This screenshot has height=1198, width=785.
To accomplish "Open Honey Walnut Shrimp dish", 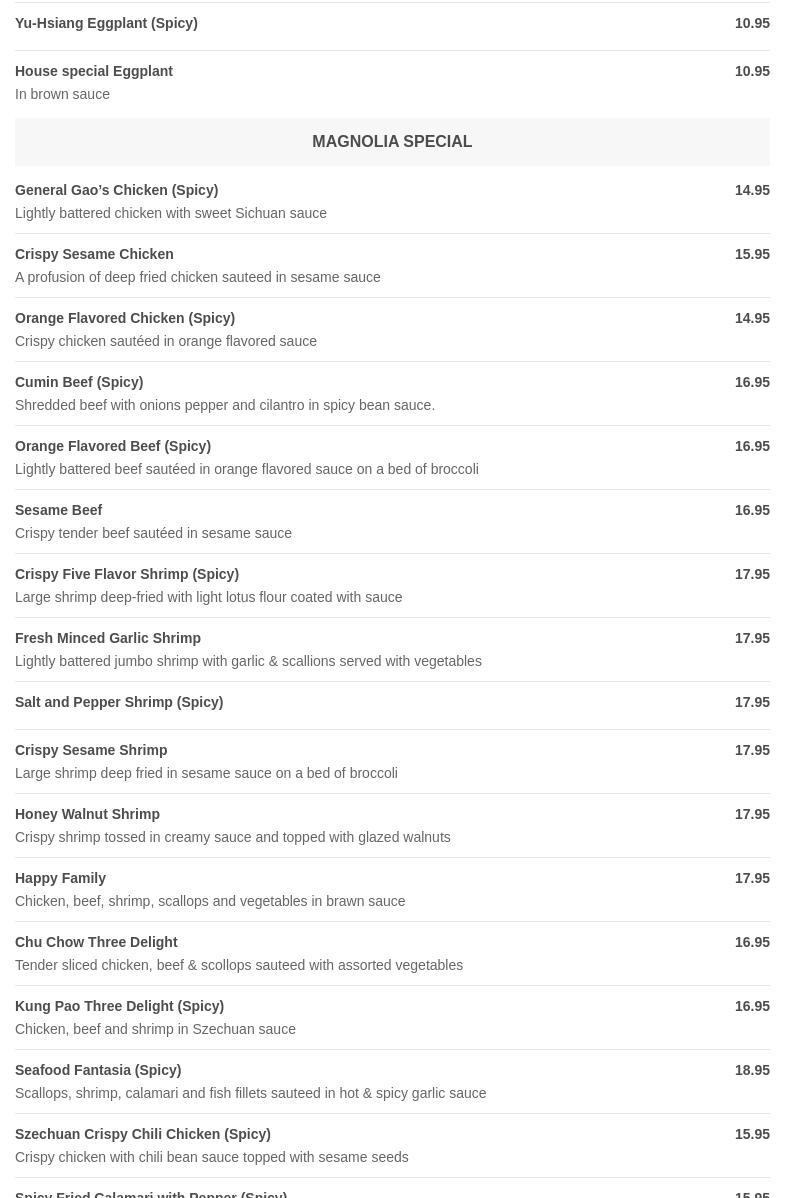I will 87,814.
